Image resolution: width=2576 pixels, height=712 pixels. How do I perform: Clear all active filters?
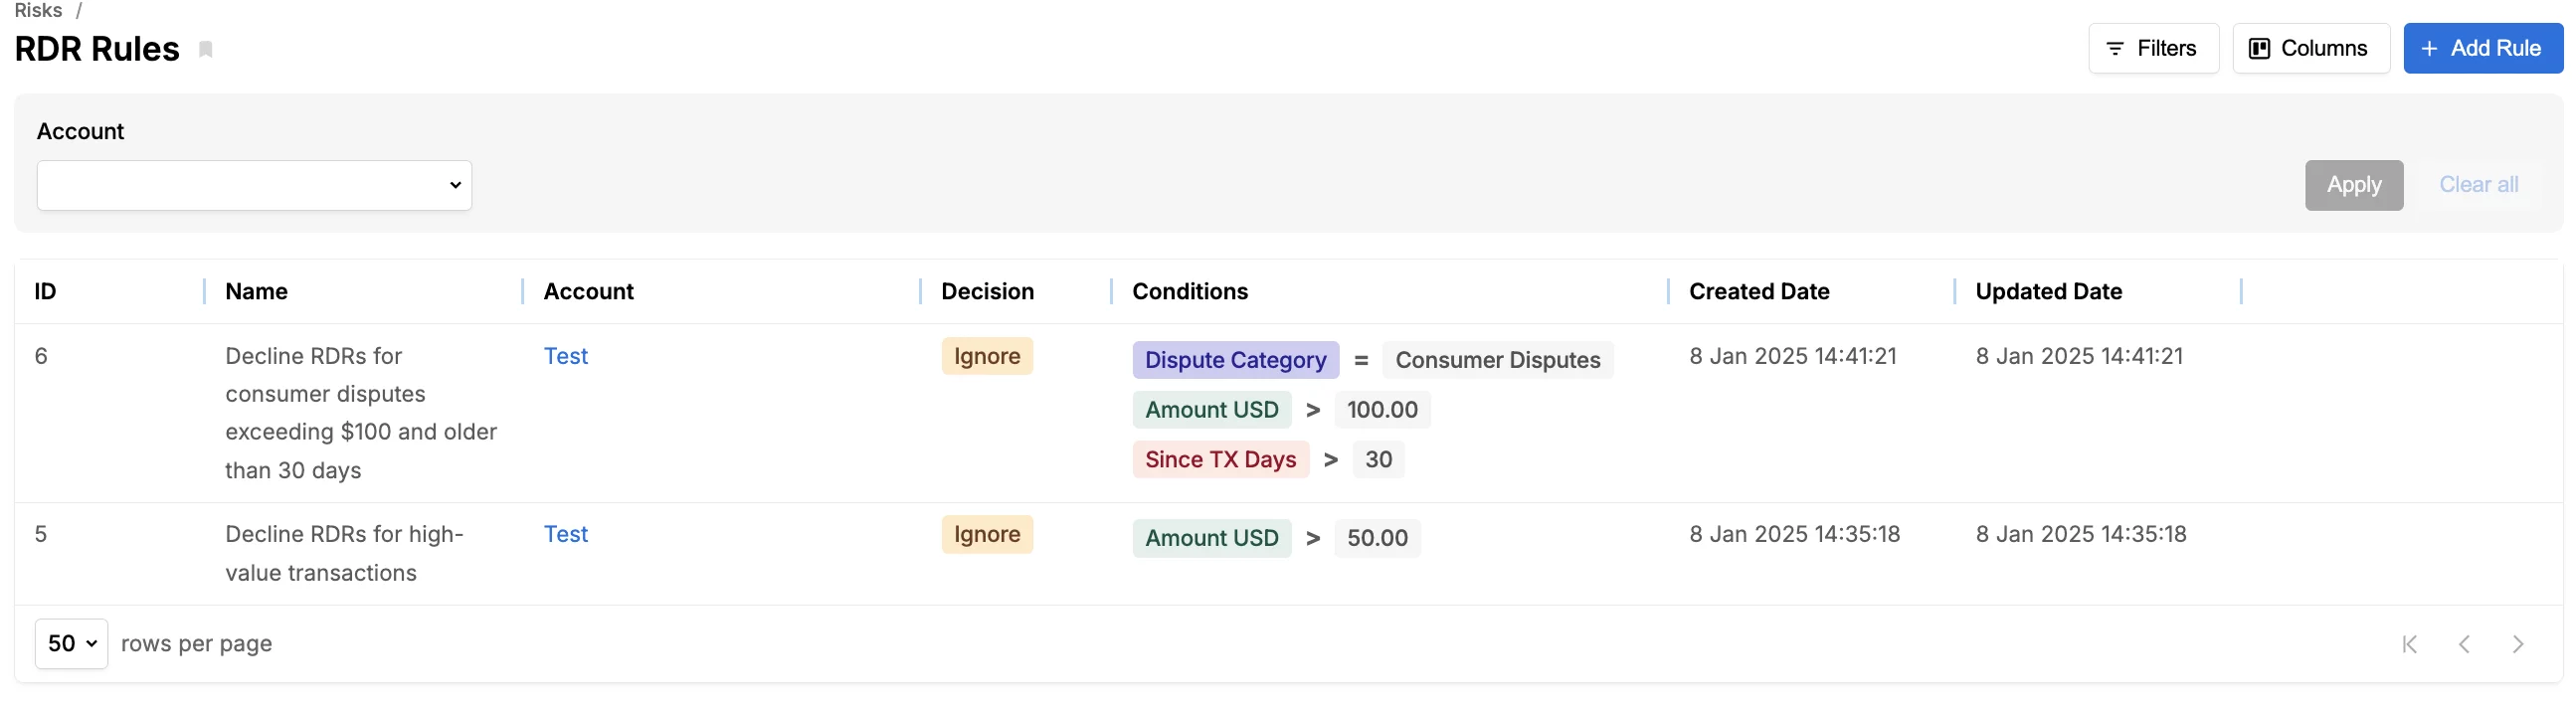click(x=2479, y=185)
